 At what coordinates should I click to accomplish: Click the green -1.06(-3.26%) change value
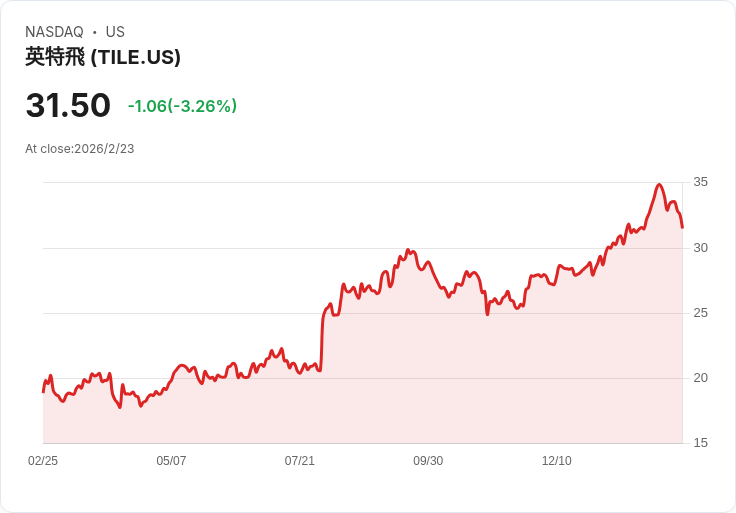[182, 106]
